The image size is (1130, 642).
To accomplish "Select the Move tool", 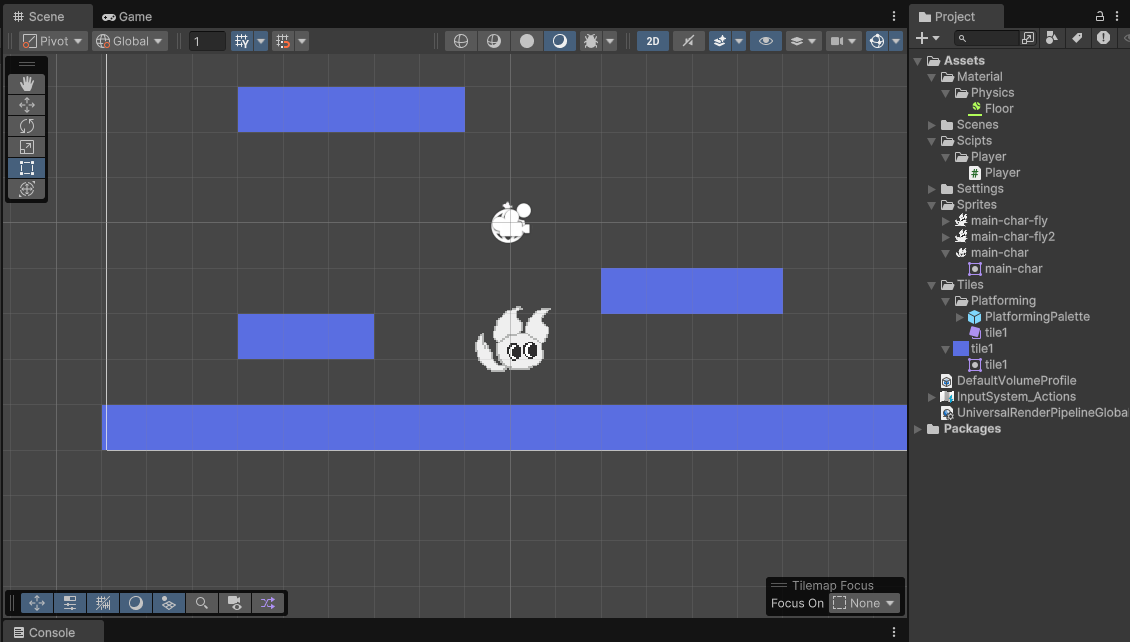I will pos(27,105).
